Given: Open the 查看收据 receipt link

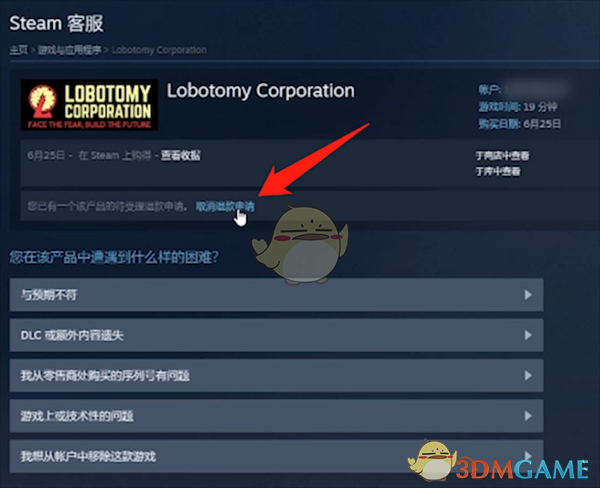Looking at the screenshot, I should (181, 155).
